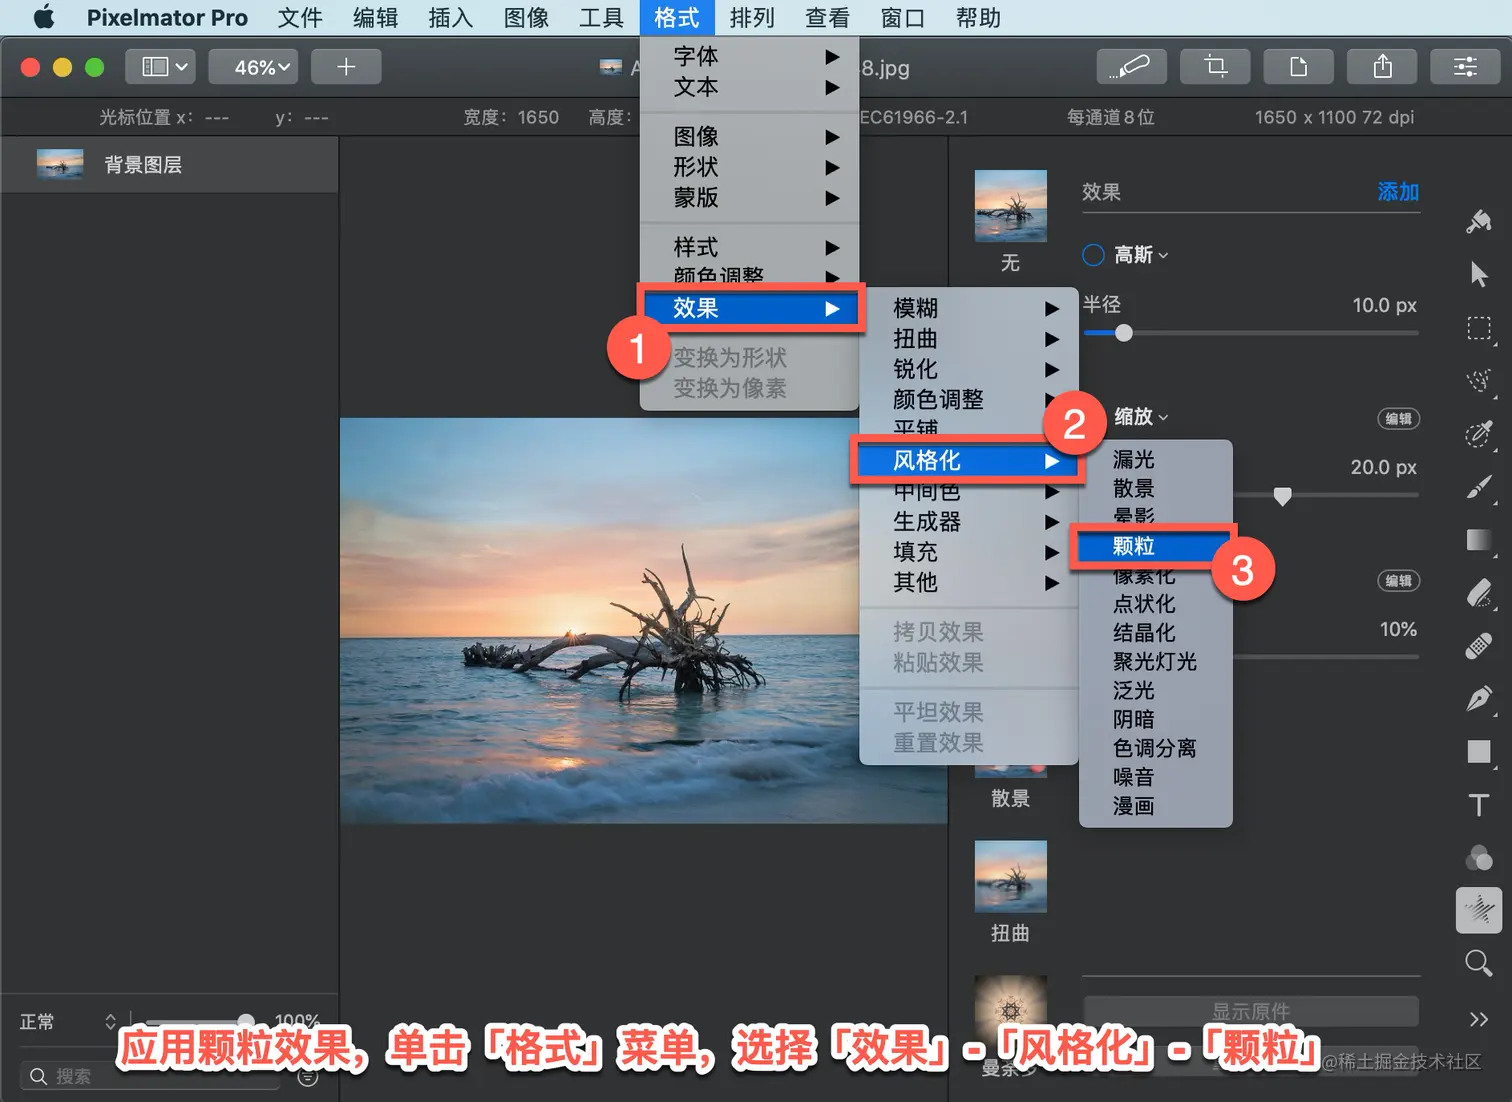
Task: Choose 色调分离 effect
Action: 1156,748
